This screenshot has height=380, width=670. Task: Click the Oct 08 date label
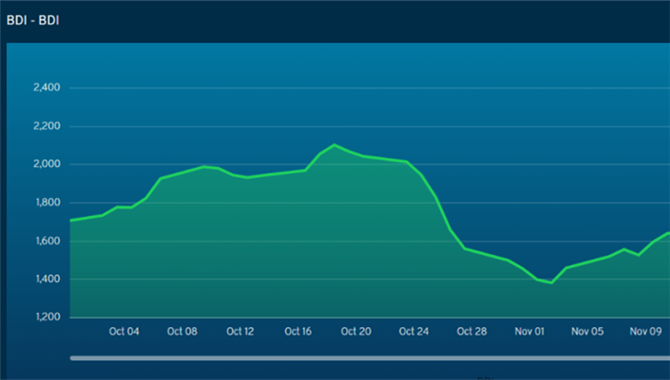pyautogui.click(x=182, y=331)
